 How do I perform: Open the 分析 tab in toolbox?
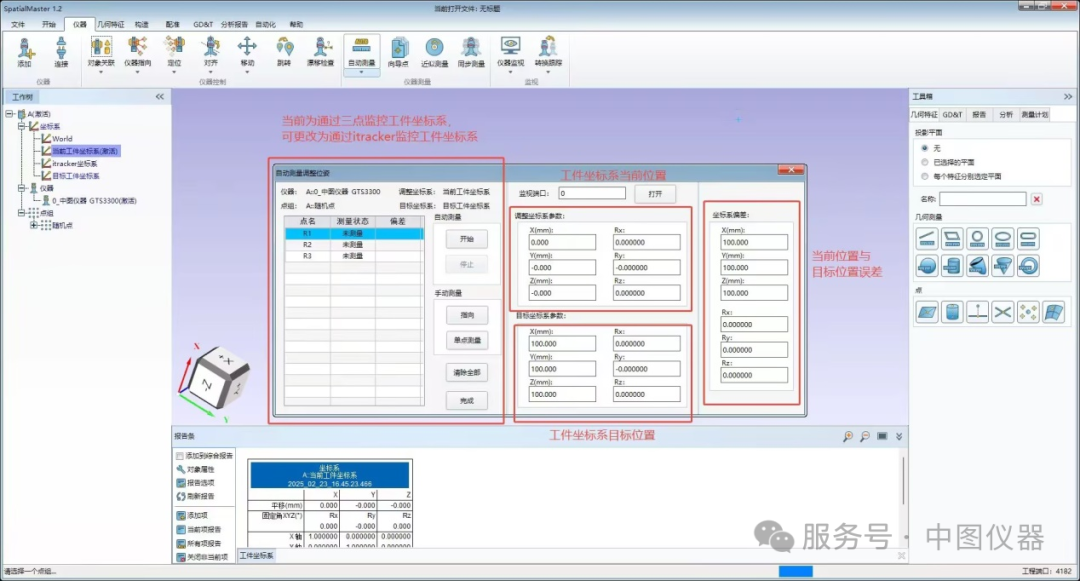click(x=1006, y=115)
